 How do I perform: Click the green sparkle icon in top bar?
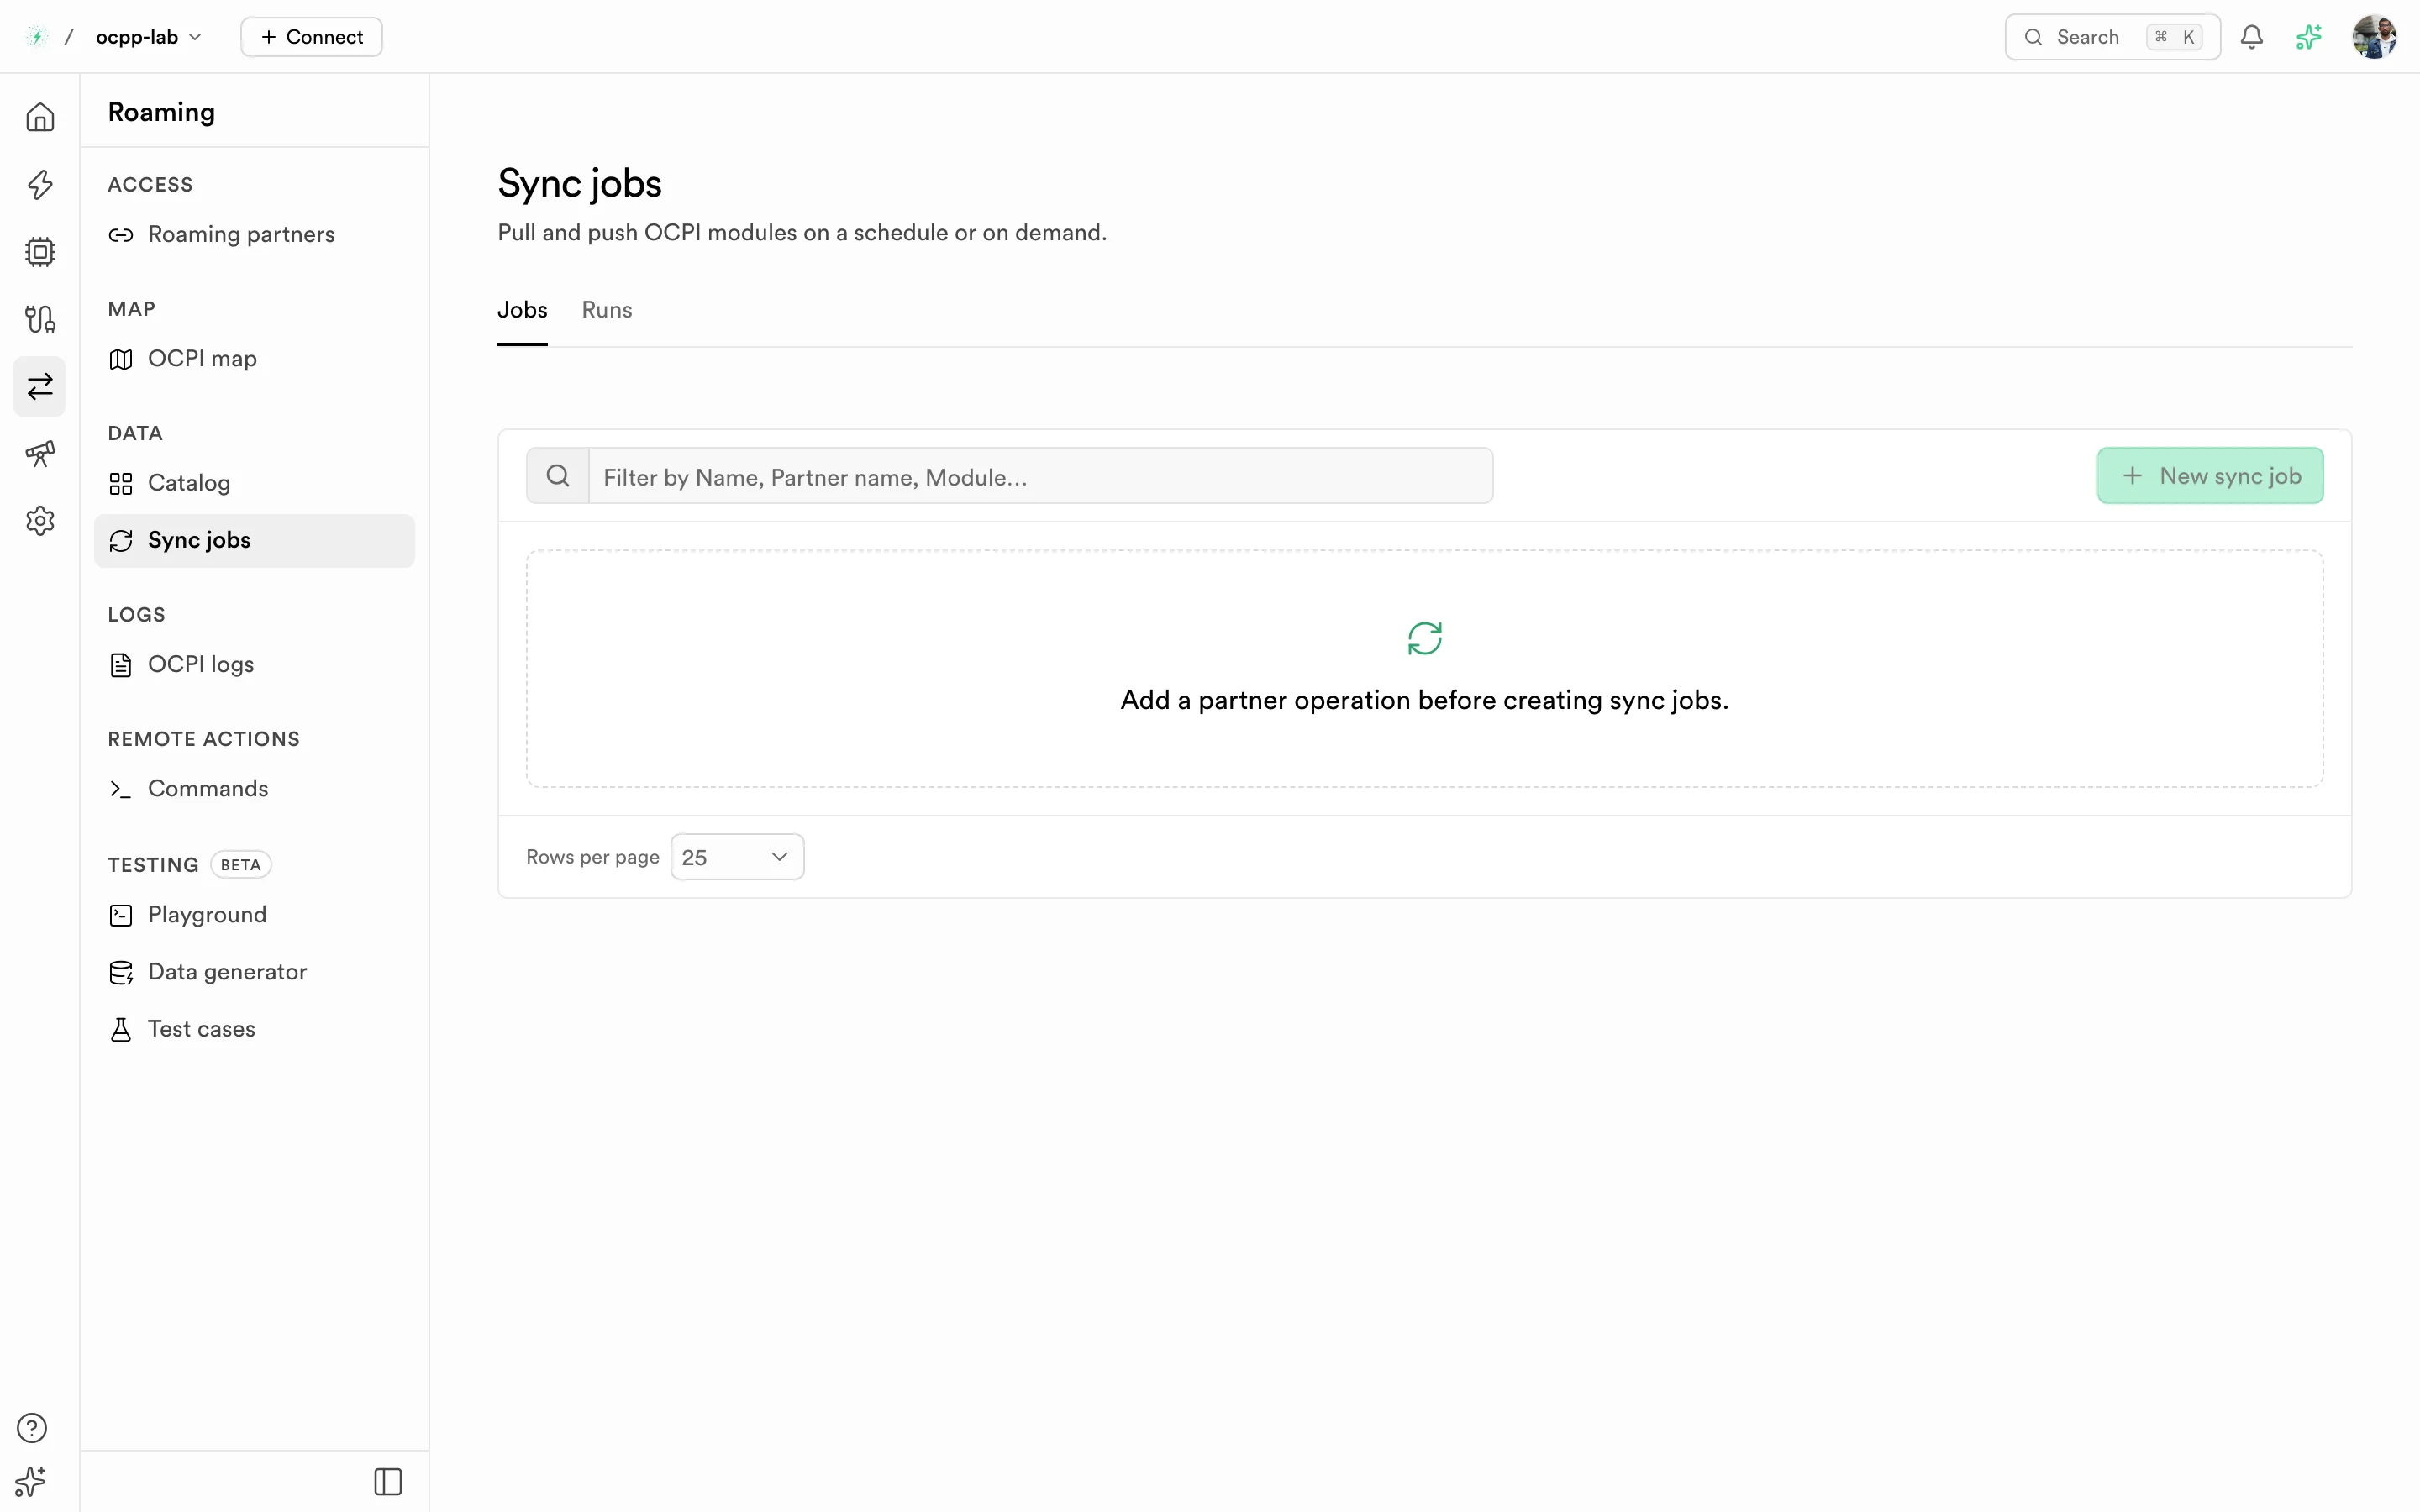coord(2308,37)
